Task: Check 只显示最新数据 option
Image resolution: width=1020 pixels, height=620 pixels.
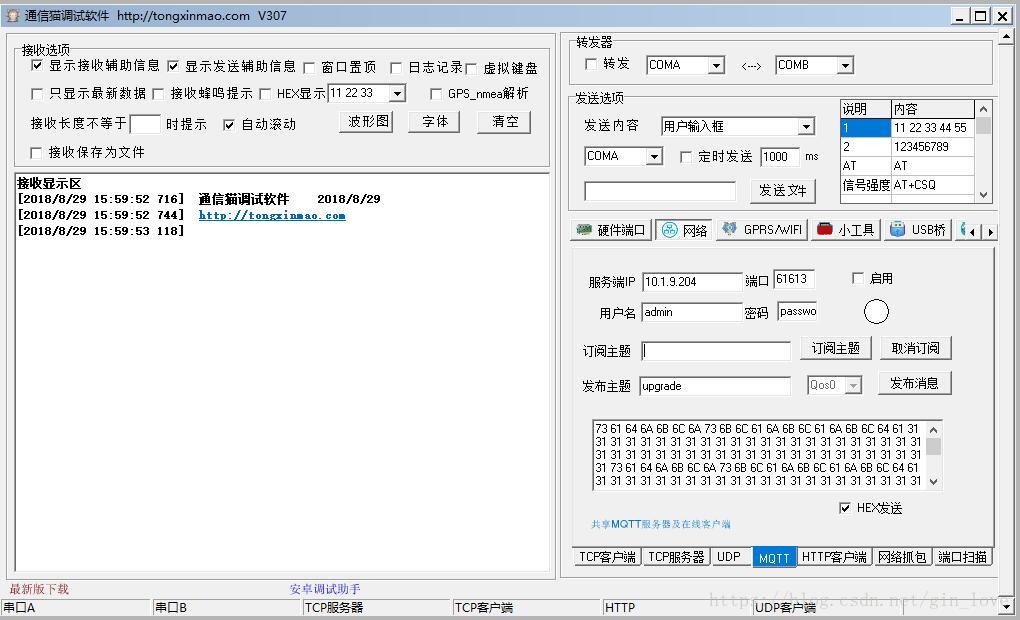Action: pyautogui.click(x=37, y=94)
